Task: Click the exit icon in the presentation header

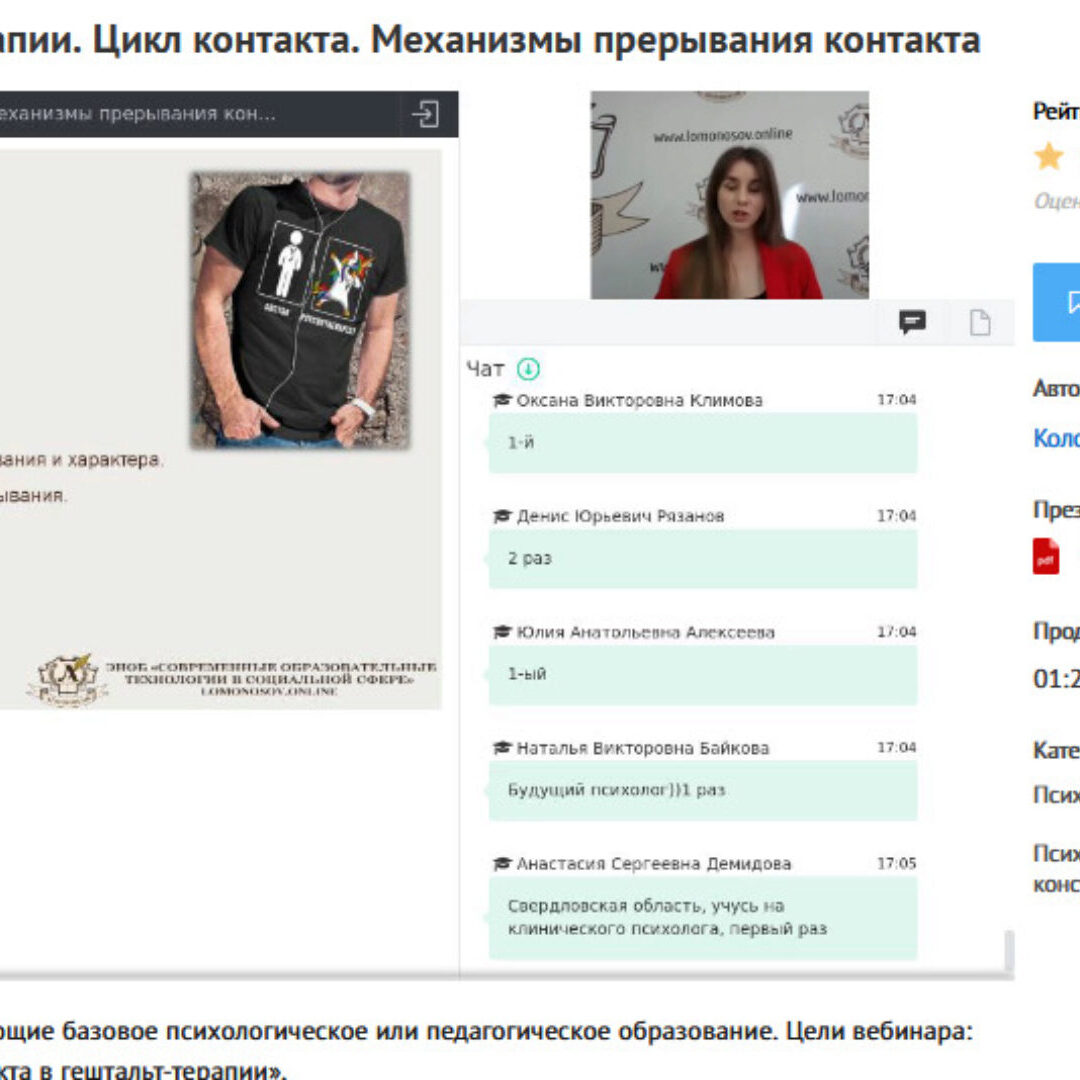Action: (425, 115)
